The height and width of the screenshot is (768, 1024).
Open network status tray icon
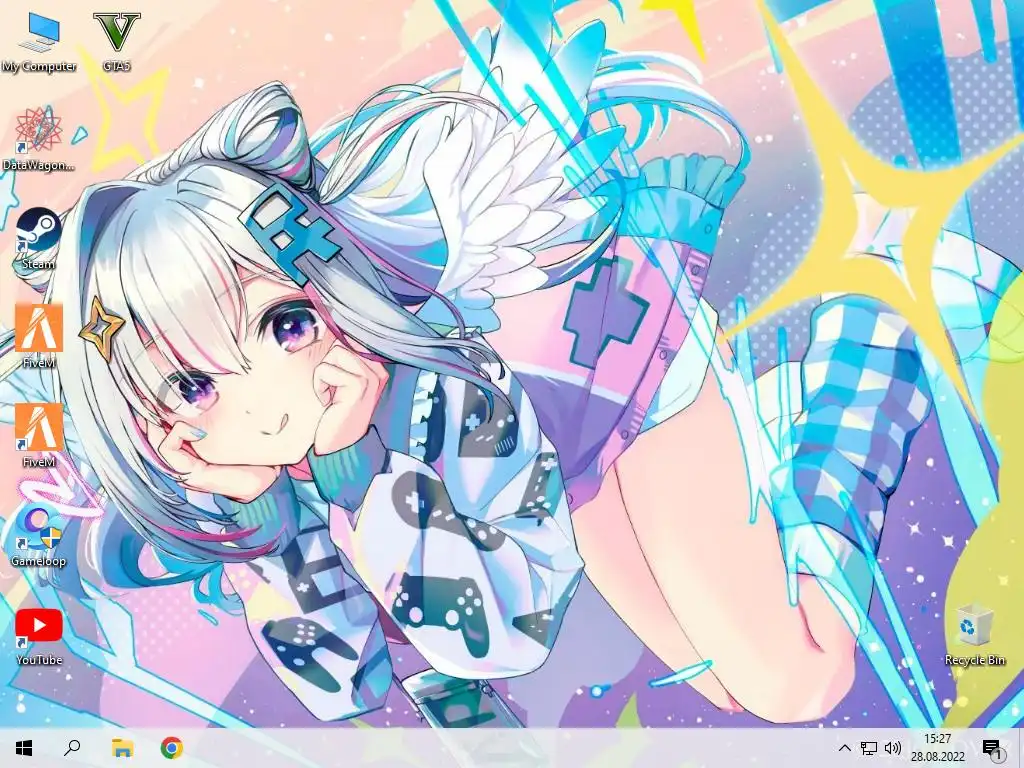click(869, 748)
